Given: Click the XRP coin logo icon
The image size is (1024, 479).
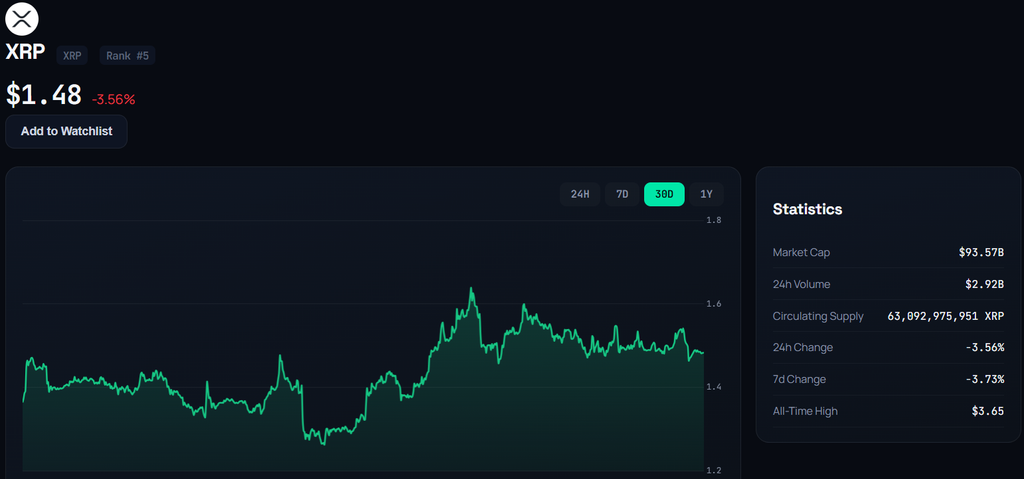Looking at the screenshot, I should [x=22, y=18].
